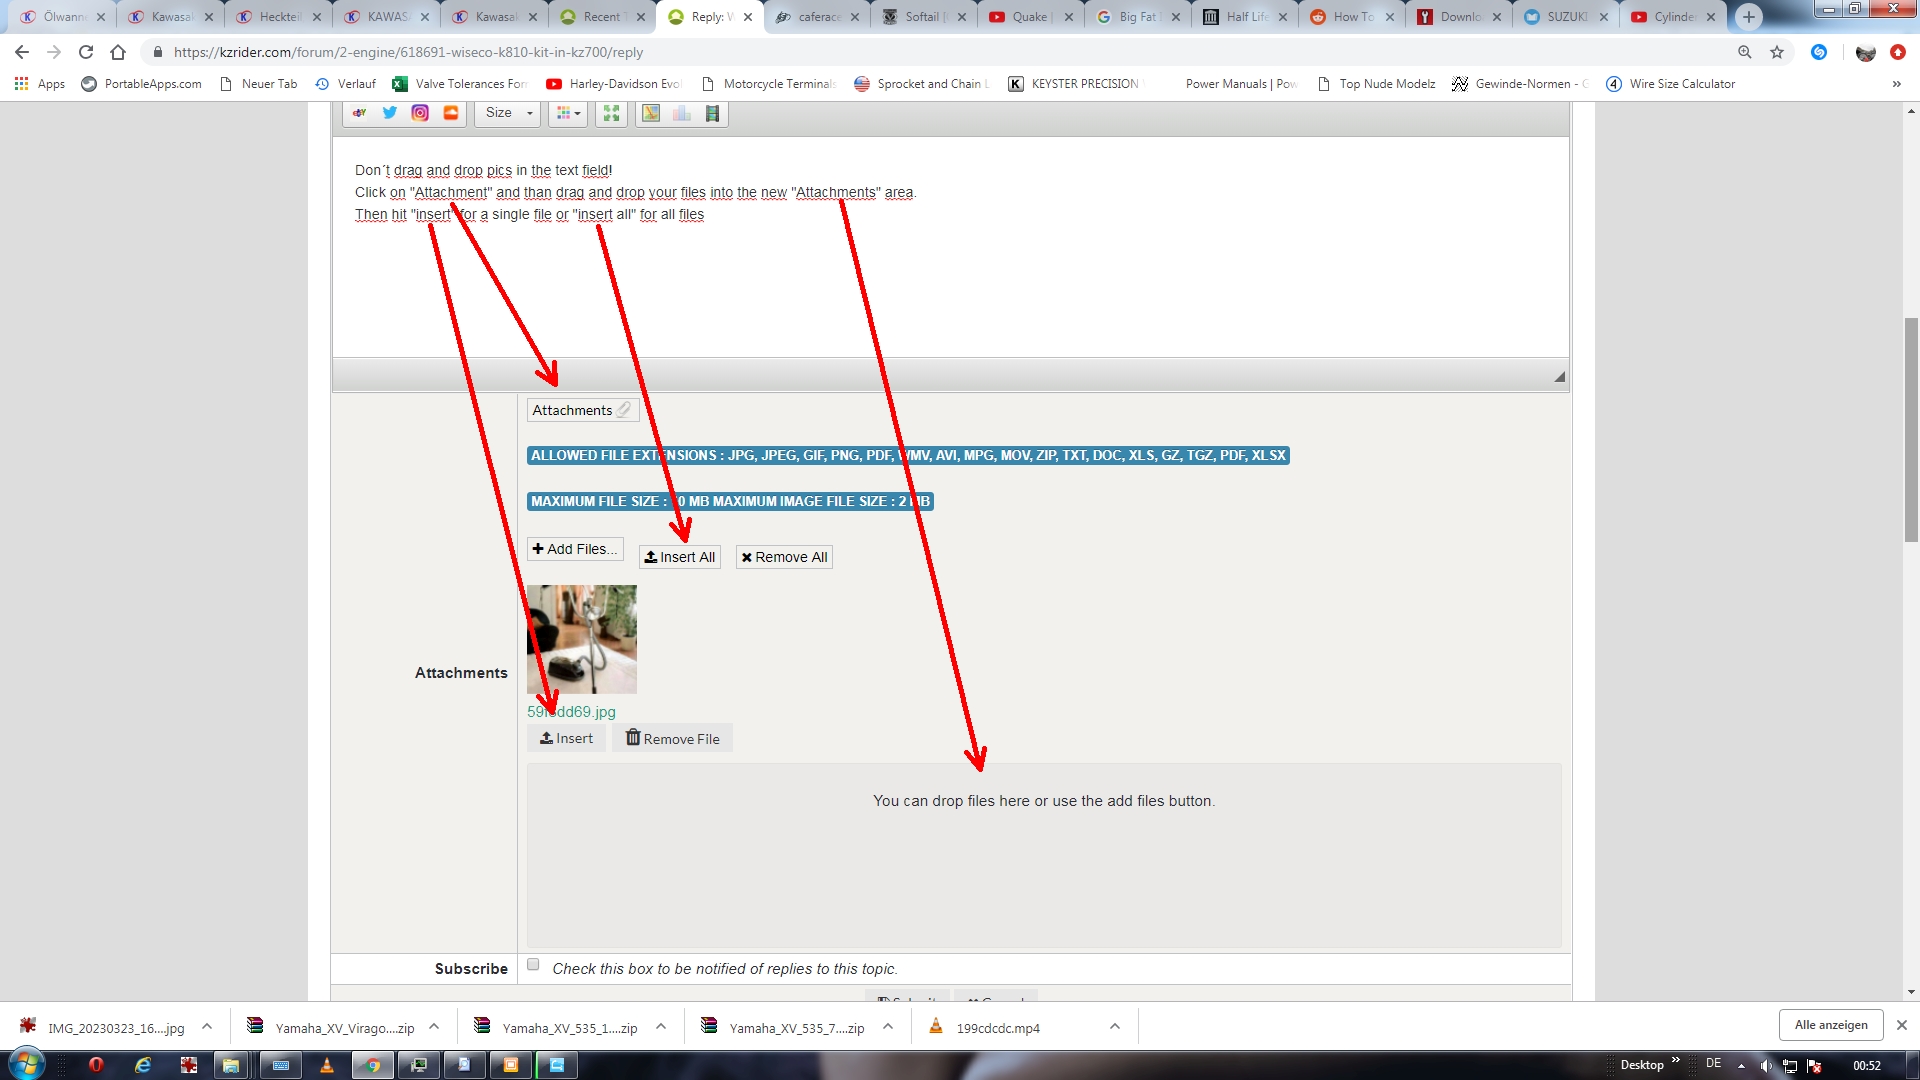Image resolution: width=1920 pixels, height=1080 pixels.
Task: Click the map insert icon
Action: (651, 113)
